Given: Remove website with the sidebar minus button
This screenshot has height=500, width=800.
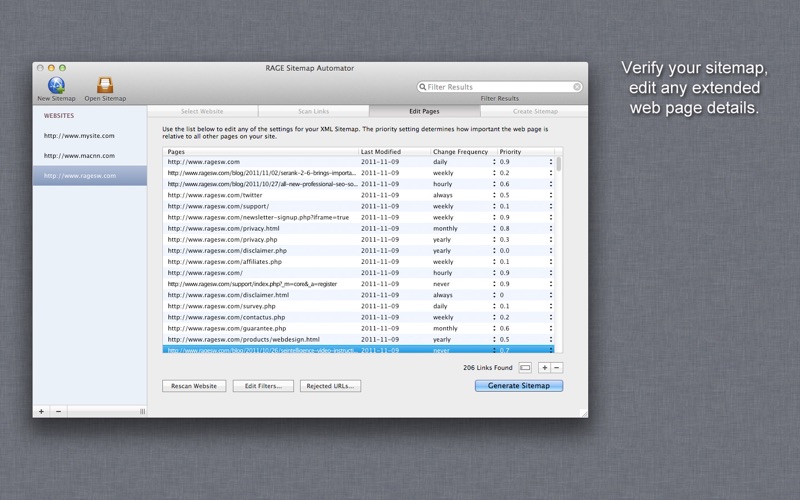Looking at the screenshot, I should click(58, 411).
